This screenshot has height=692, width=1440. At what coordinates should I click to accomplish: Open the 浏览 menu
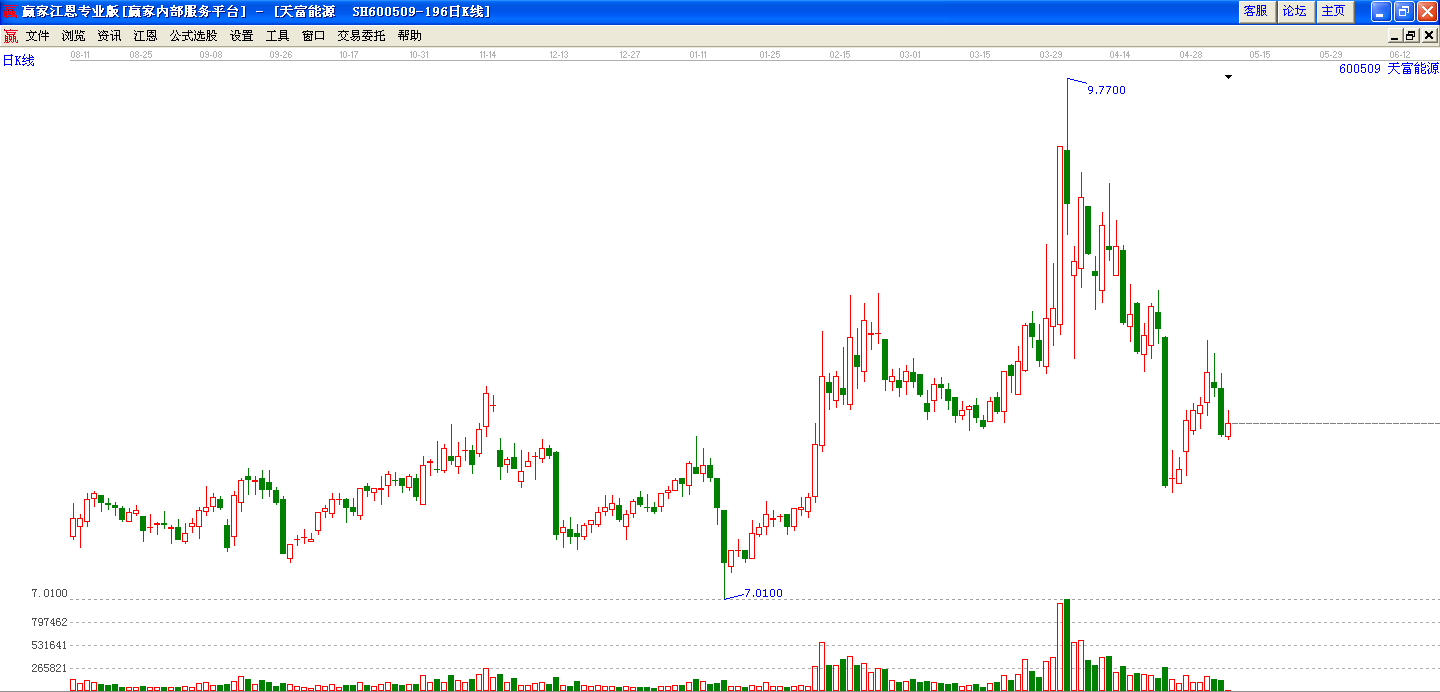pos(74,36)
